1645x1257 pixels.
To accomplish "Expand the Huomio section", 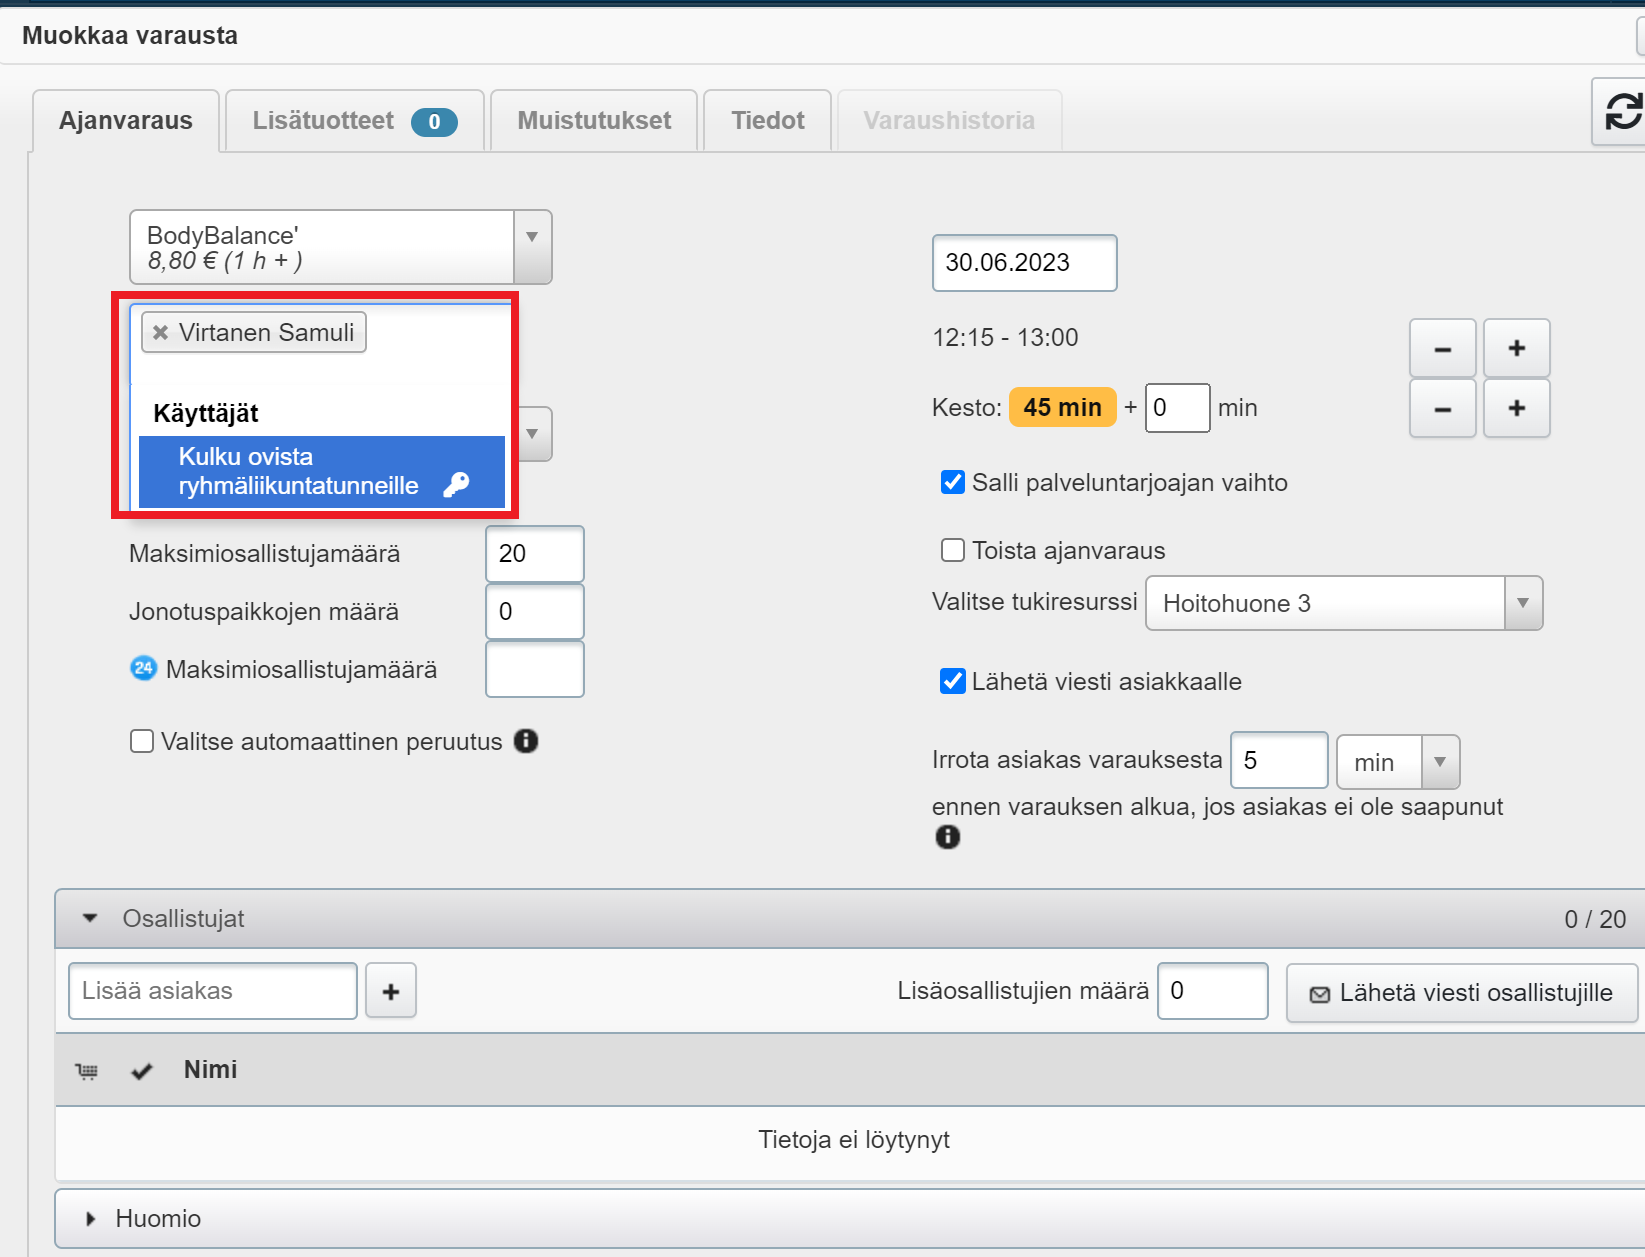I will (x=91, y=1218).
